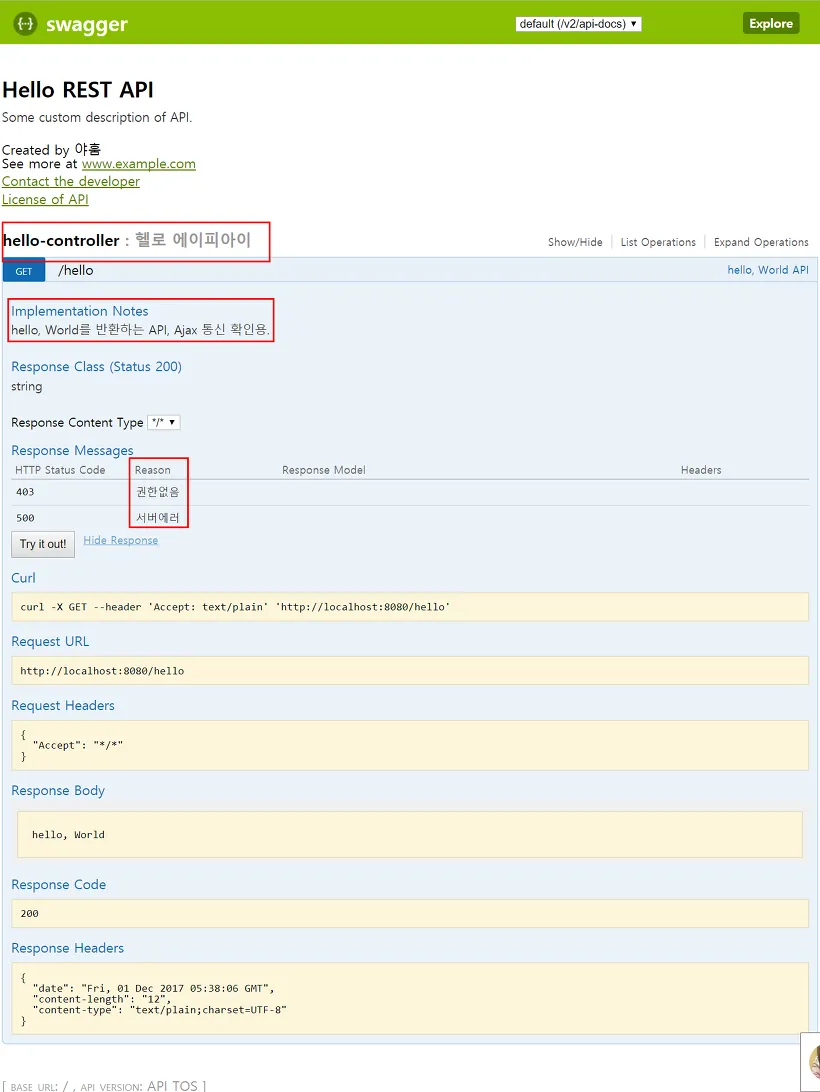Click Expand Operations
820x1092 pixels.
(761, 242)
